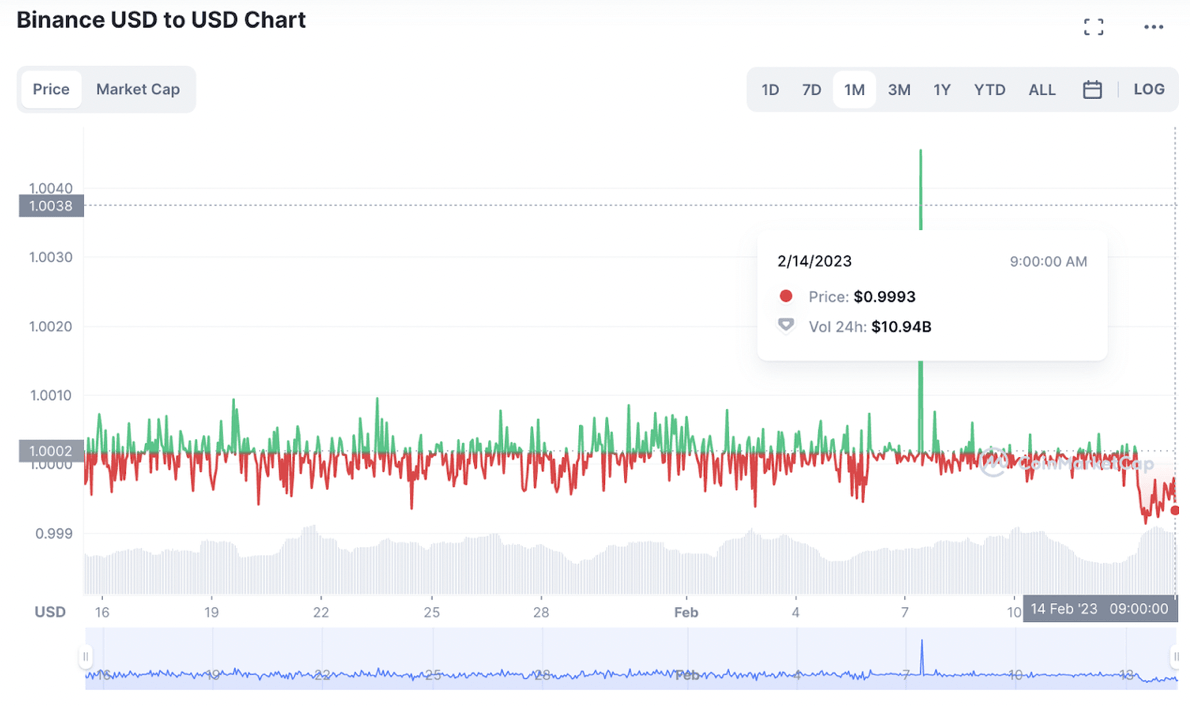1190x706 pixels.
Task: Select the 7D time range
Action: [x=811, y=89]
